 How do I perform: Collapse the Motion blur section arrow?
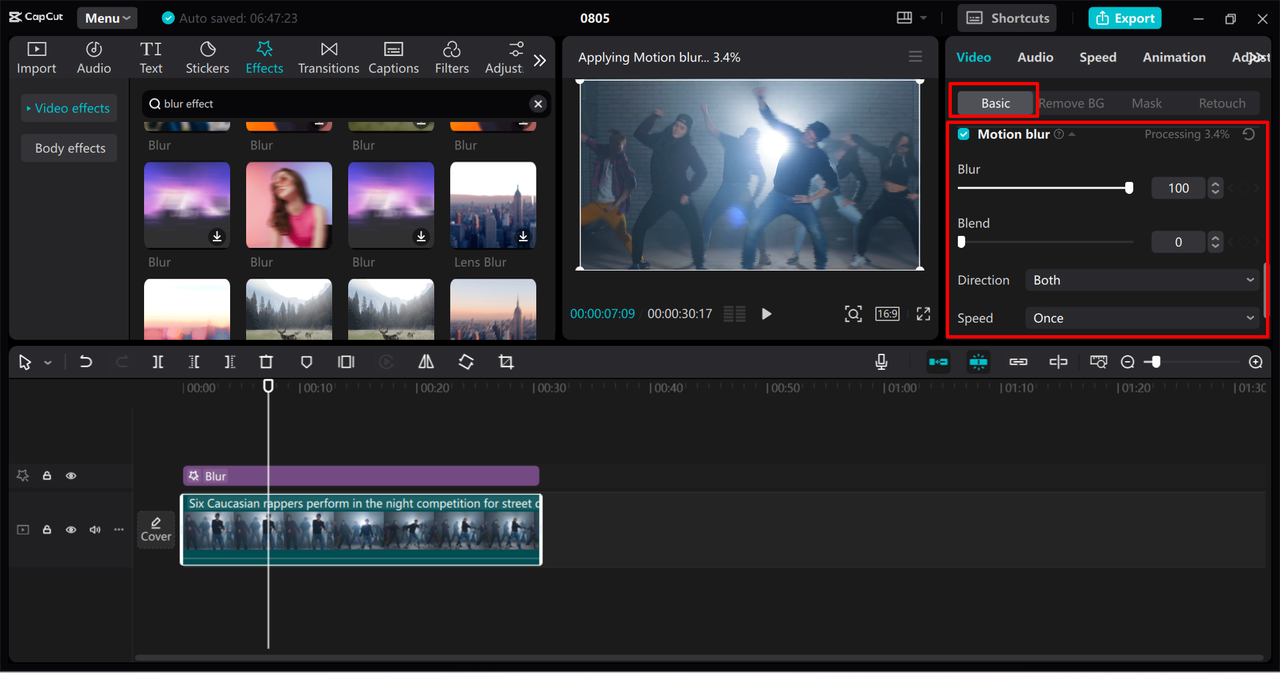(x=1072, y=134)
